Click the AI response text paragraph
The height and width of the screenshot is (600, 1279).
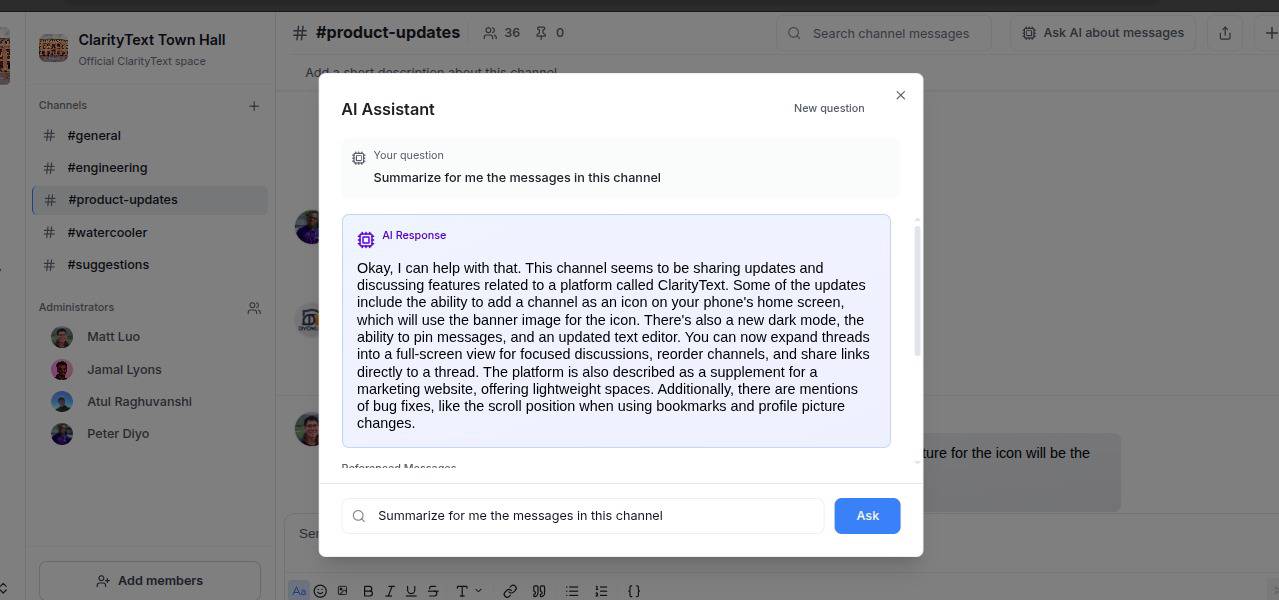click(x=613, y=345)
